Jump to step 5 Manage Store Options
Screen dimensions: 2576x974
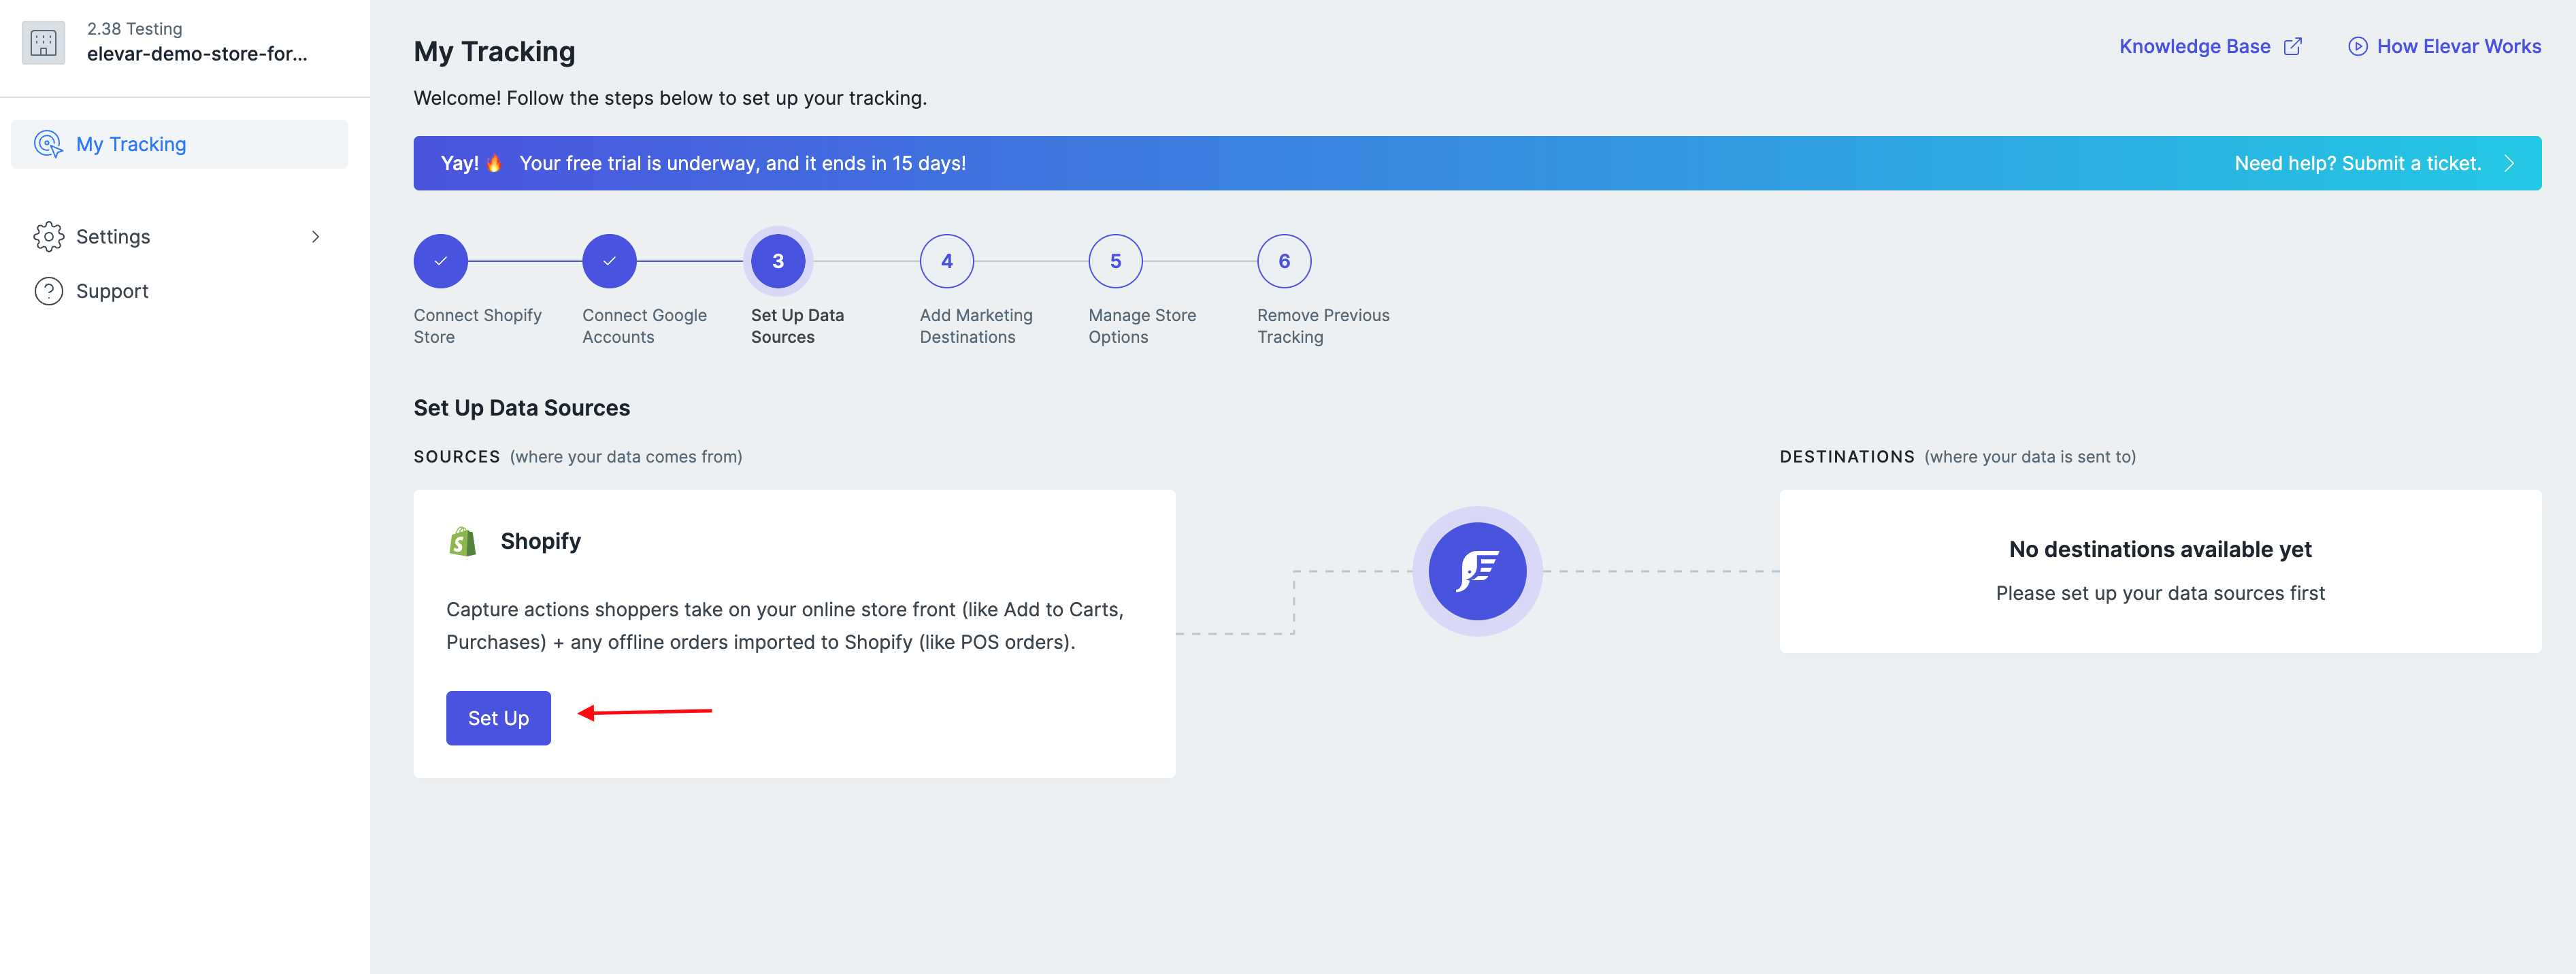point(1115,261)
